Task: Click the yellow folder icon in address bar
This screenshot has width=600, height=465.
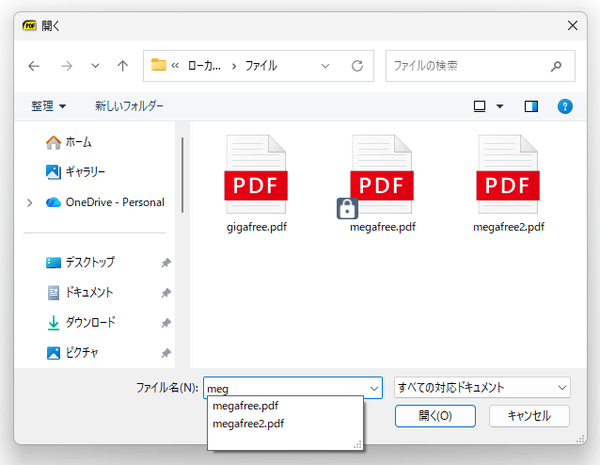Action: point(158,65)
